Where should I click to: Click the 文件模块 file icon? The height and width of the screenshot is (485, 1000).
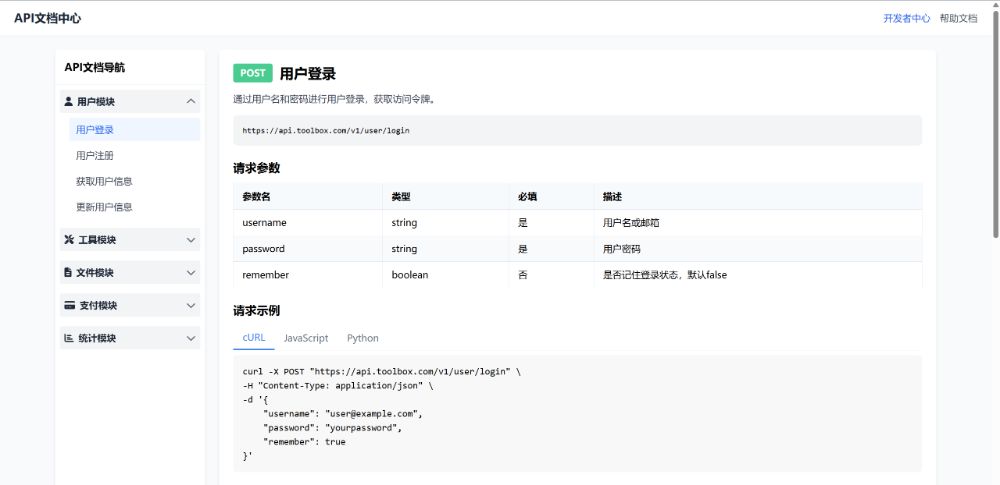tap(68, 273)
